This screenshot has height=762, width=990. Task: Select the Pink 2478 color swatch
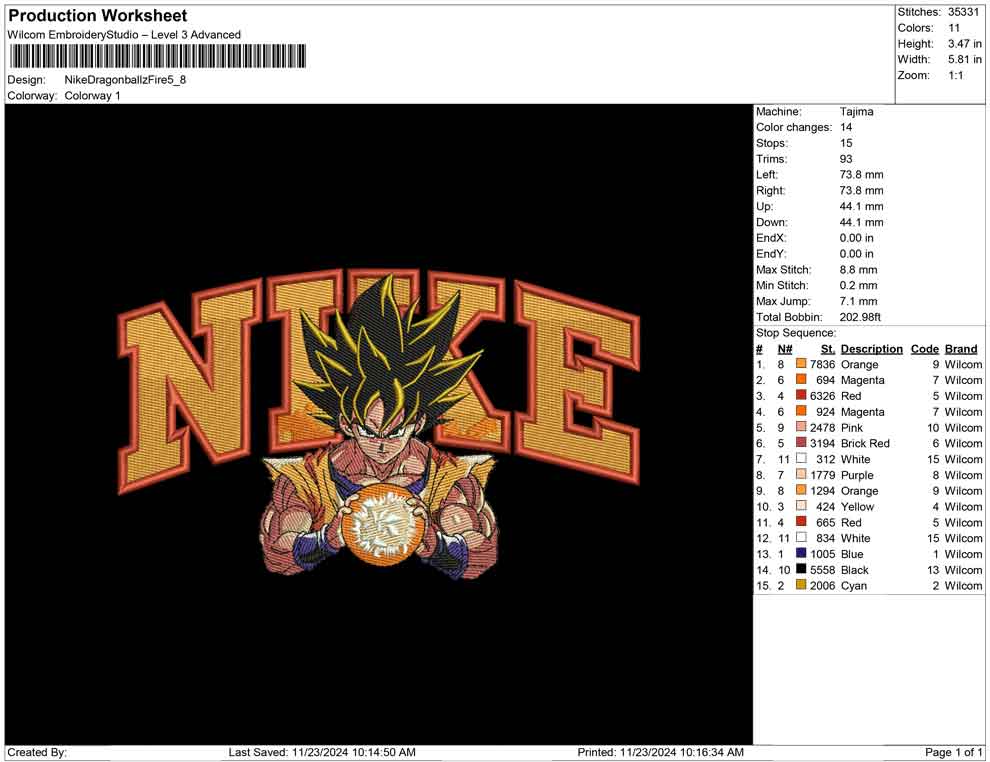(801, 427)
